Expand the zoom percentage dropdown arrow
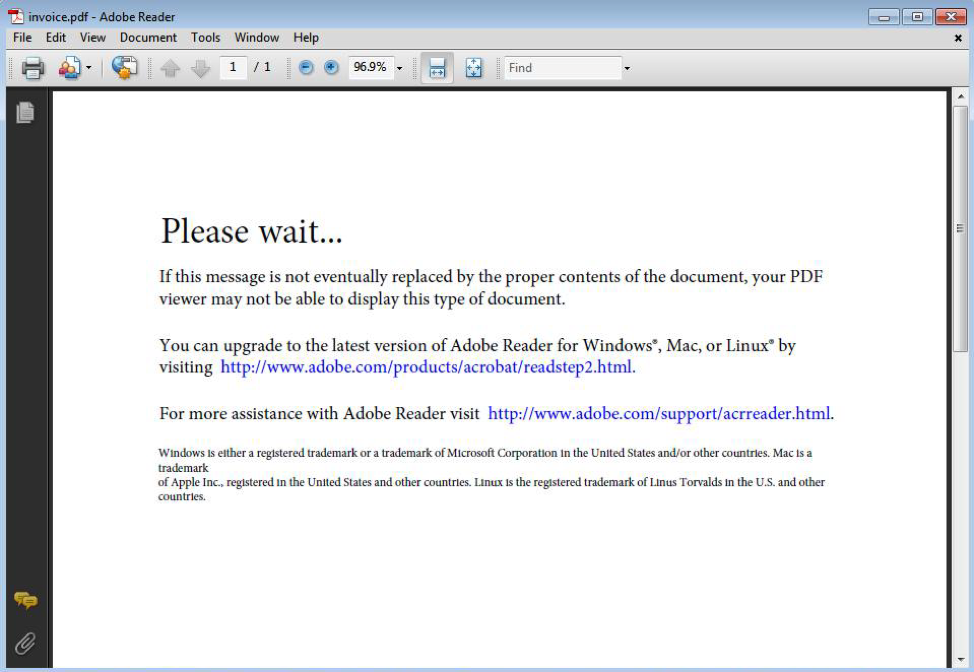The height and width of the screenshot is (672, 974). [400, 68]
